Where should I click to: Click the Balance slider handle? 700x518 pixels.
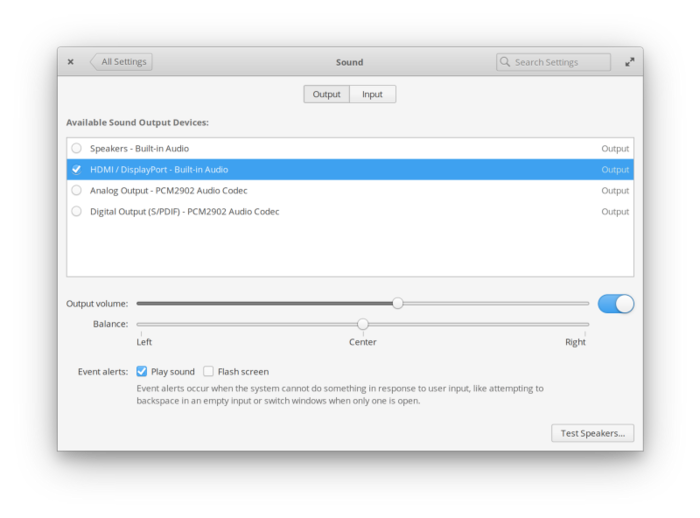pos(363,324)
